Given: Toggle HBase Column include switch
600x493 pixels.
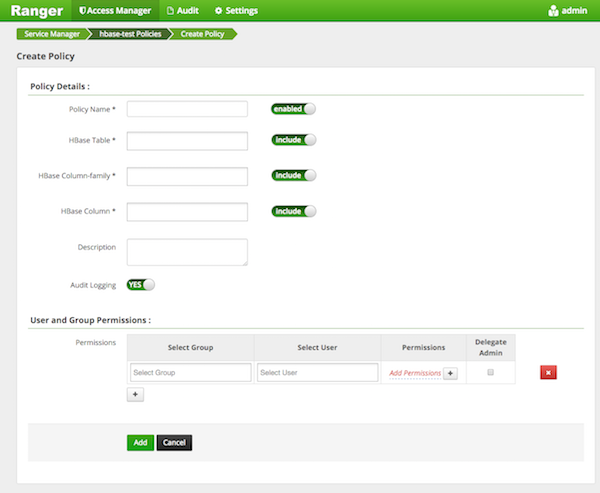Looking at the screenshot, I should 293,211.
